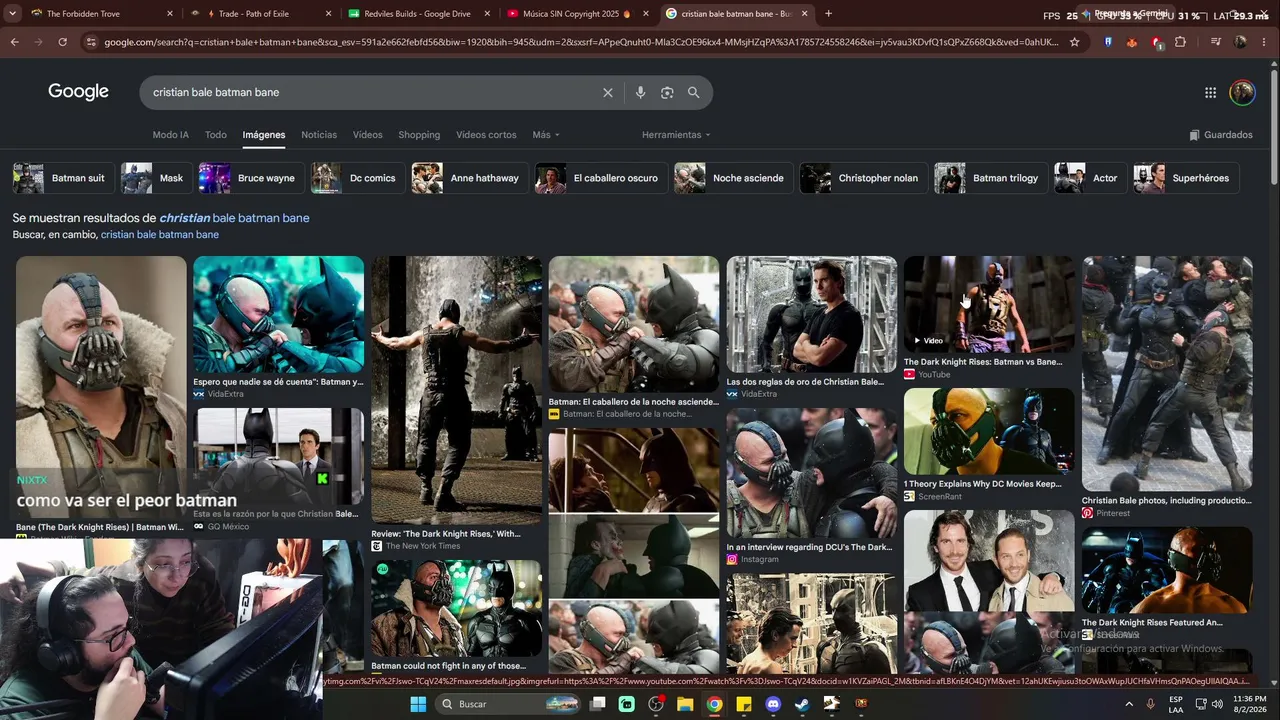Open Steam from the taskbar
The image size is (1280, 720).
(802, 704)
